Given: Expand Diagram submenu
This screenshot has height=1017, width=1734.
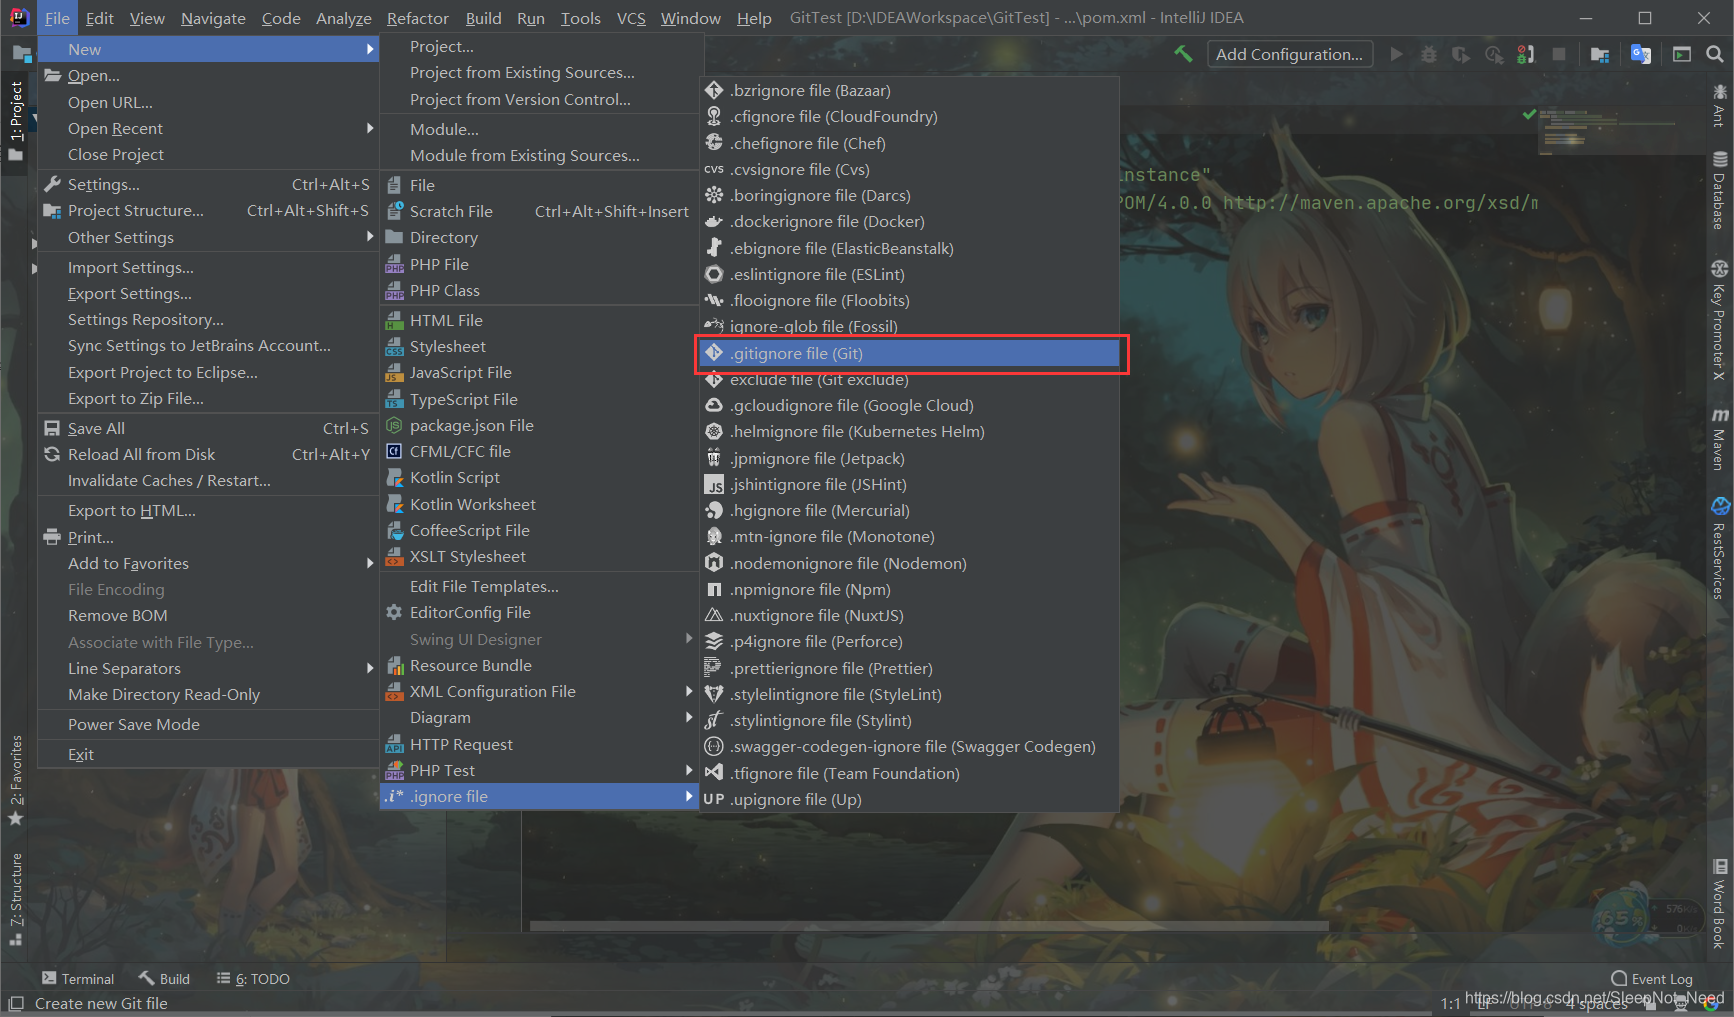Looking at the screenshot, I should 539,717.
